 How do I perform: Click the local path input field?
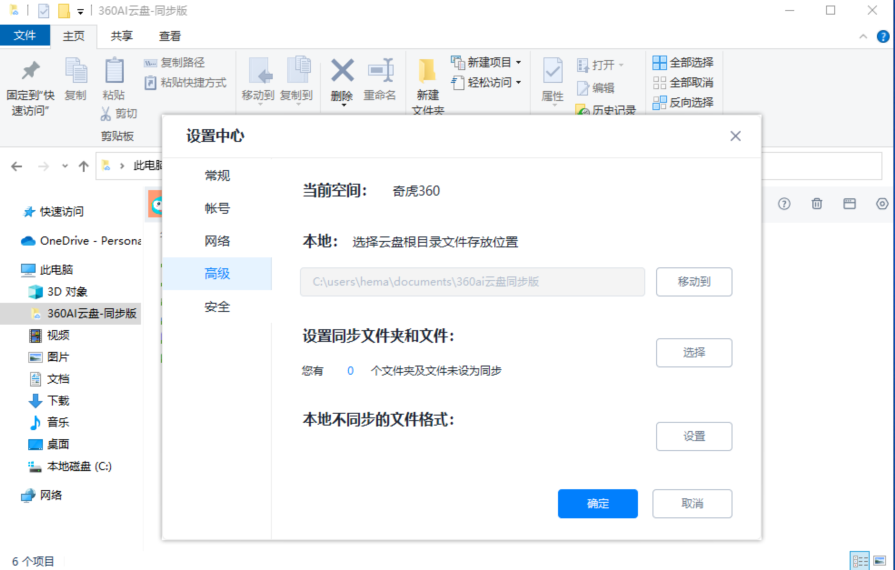tap(473, 282)
